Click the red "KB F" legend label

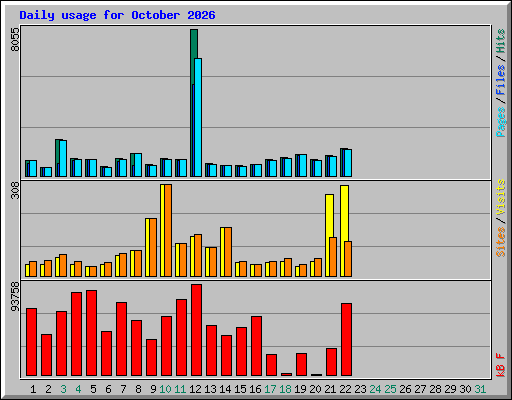[x=500, y=365]
